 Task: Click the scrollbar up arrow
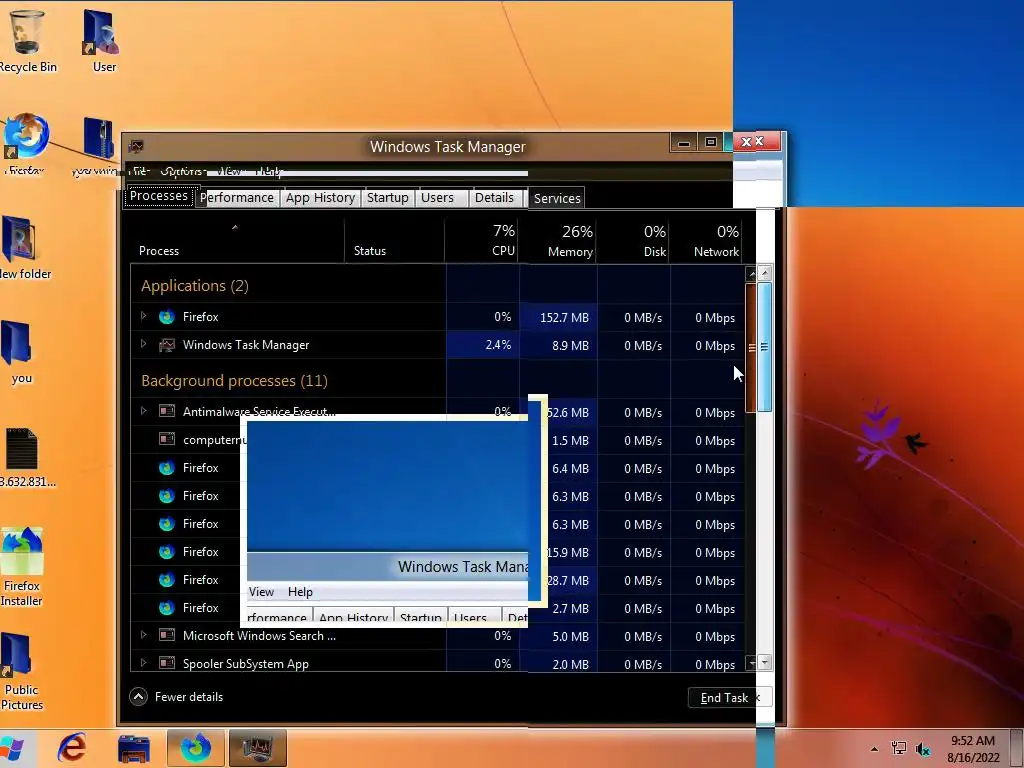coord(758,273)
